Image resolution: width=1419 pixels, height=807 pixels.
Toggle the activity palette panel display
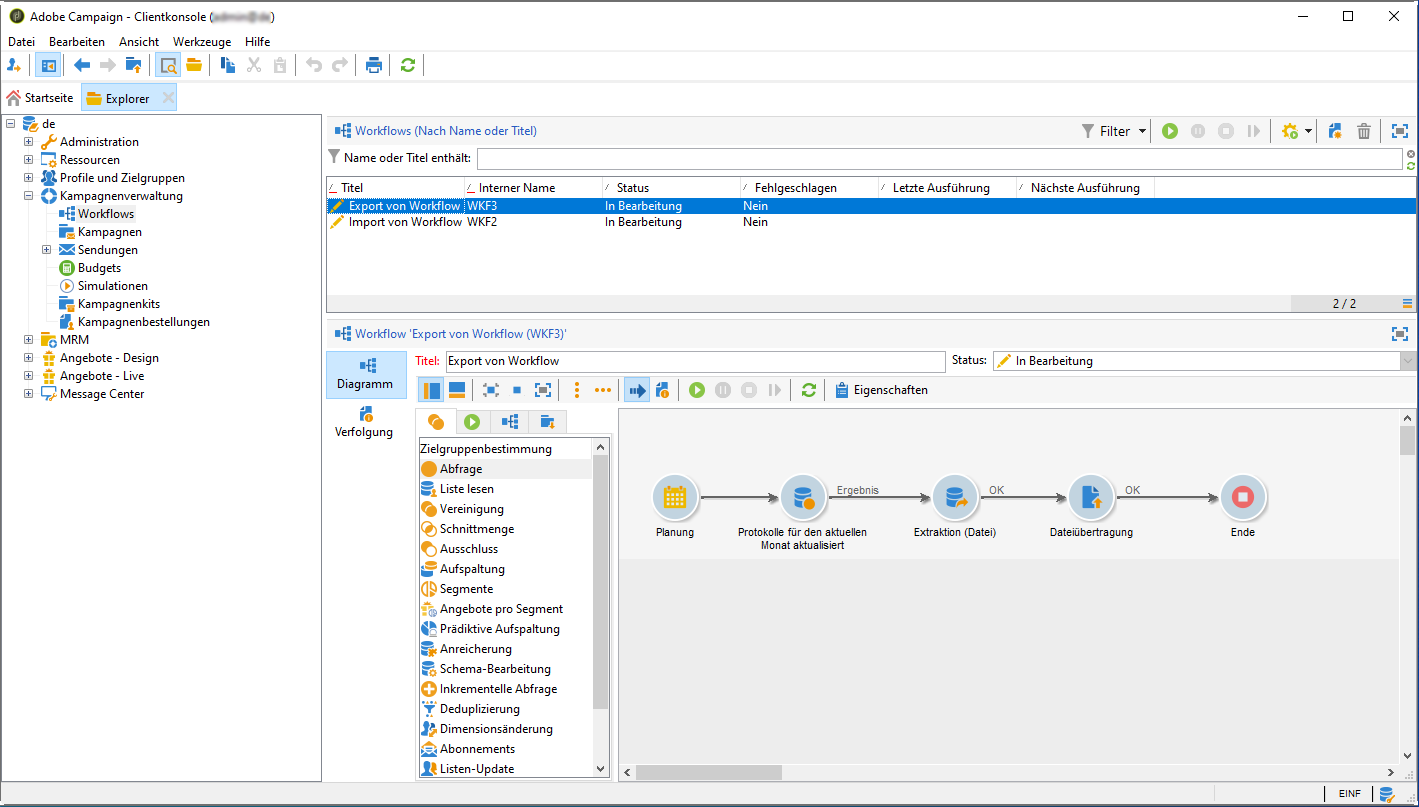[432, 390]
